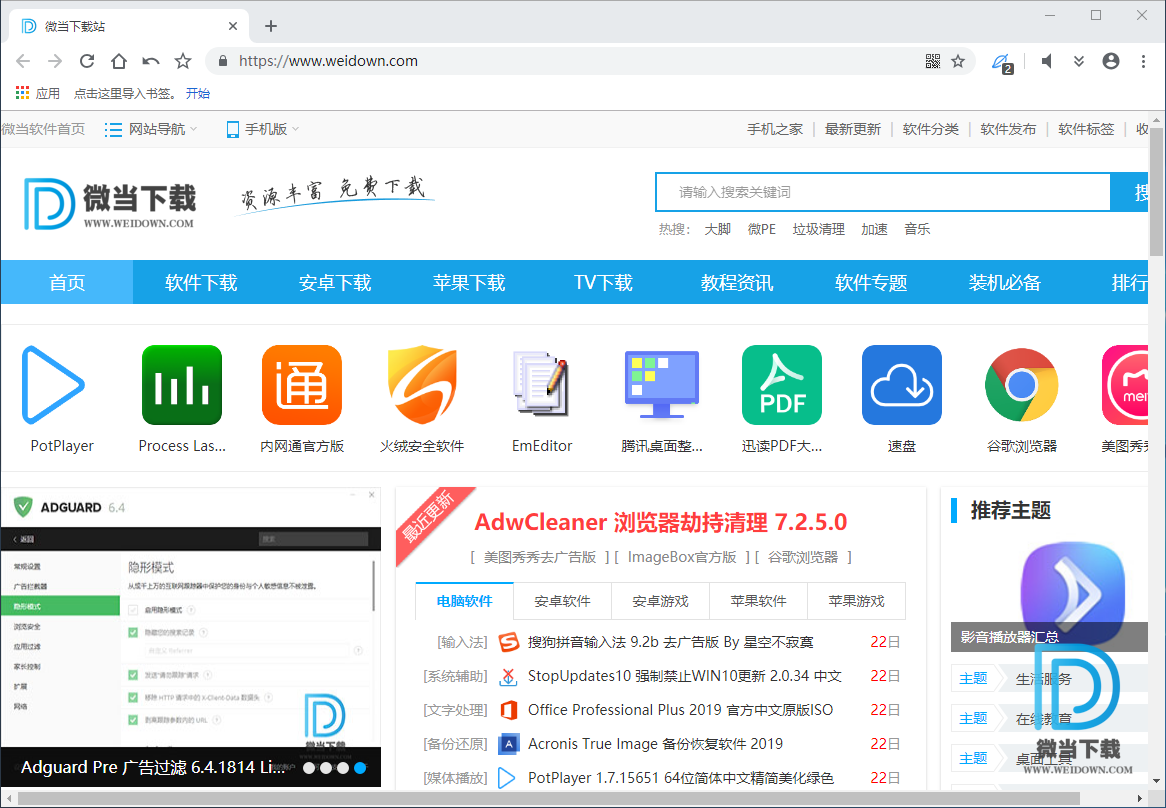Open the 软件分类 top link
Screen dimensions: 1166x808
(x=931, y=129)
